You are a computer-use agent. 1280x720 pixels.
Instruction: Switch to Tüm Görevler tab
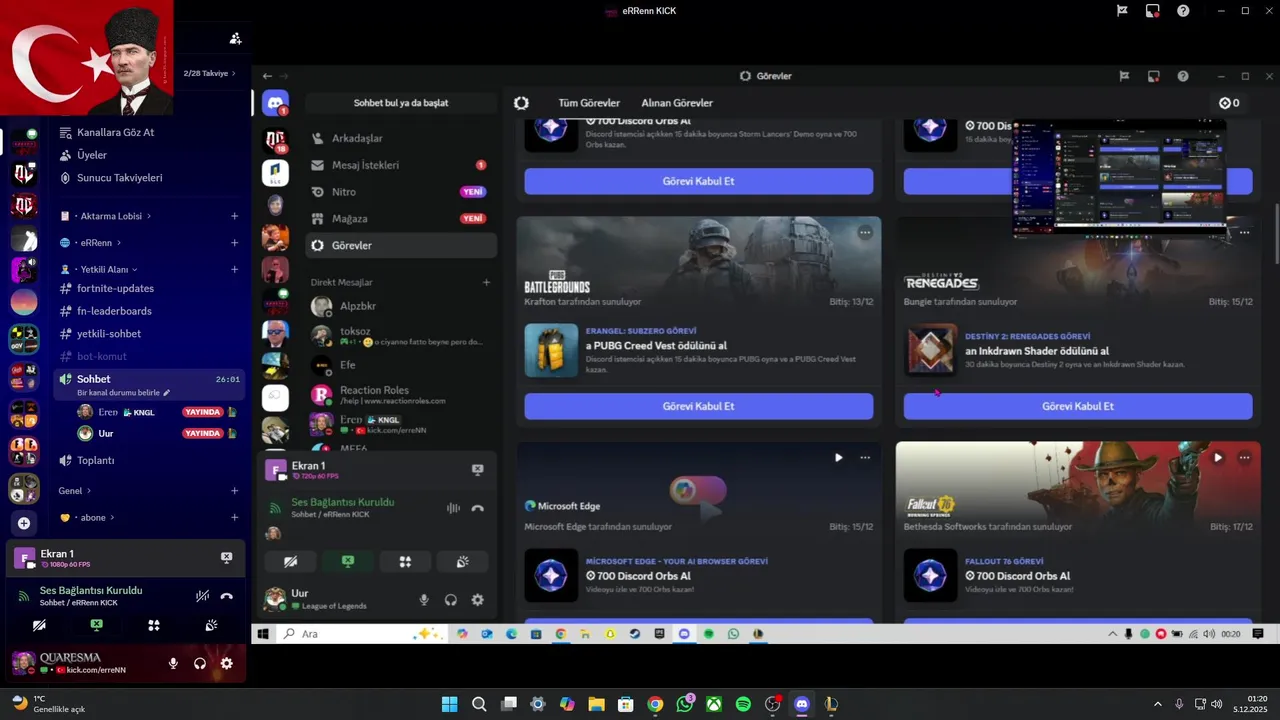pos(589,103)
